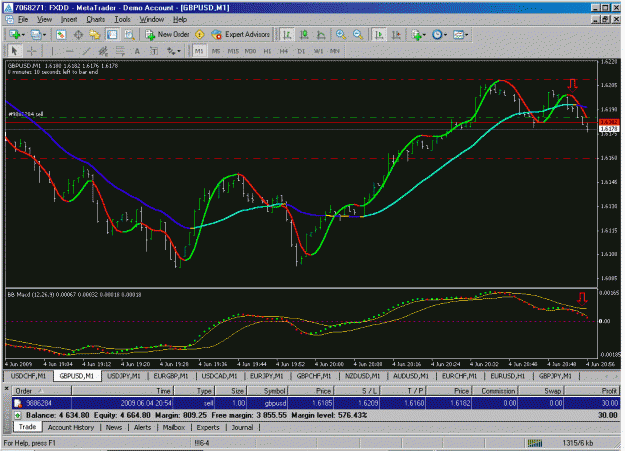
Task: Open the New Chart toolbar icon
Action: (x=15, y=35)
